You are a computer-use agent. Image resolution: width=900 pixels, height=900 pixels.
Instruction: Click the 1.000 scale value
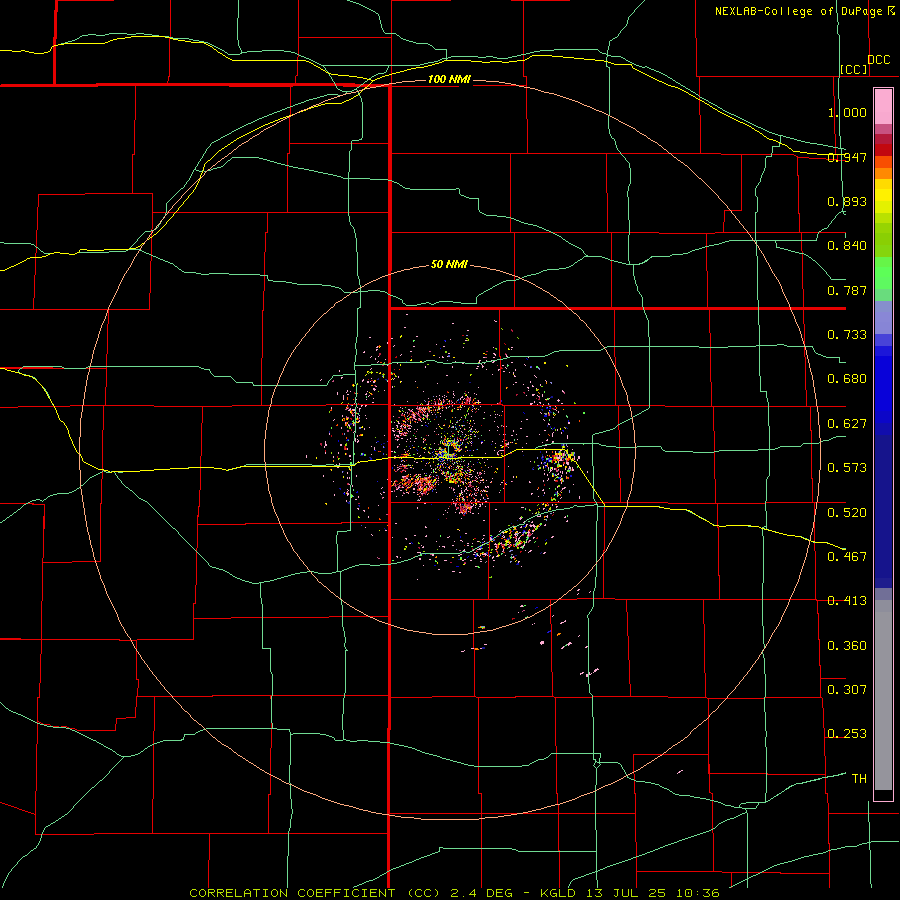(847, 112)
